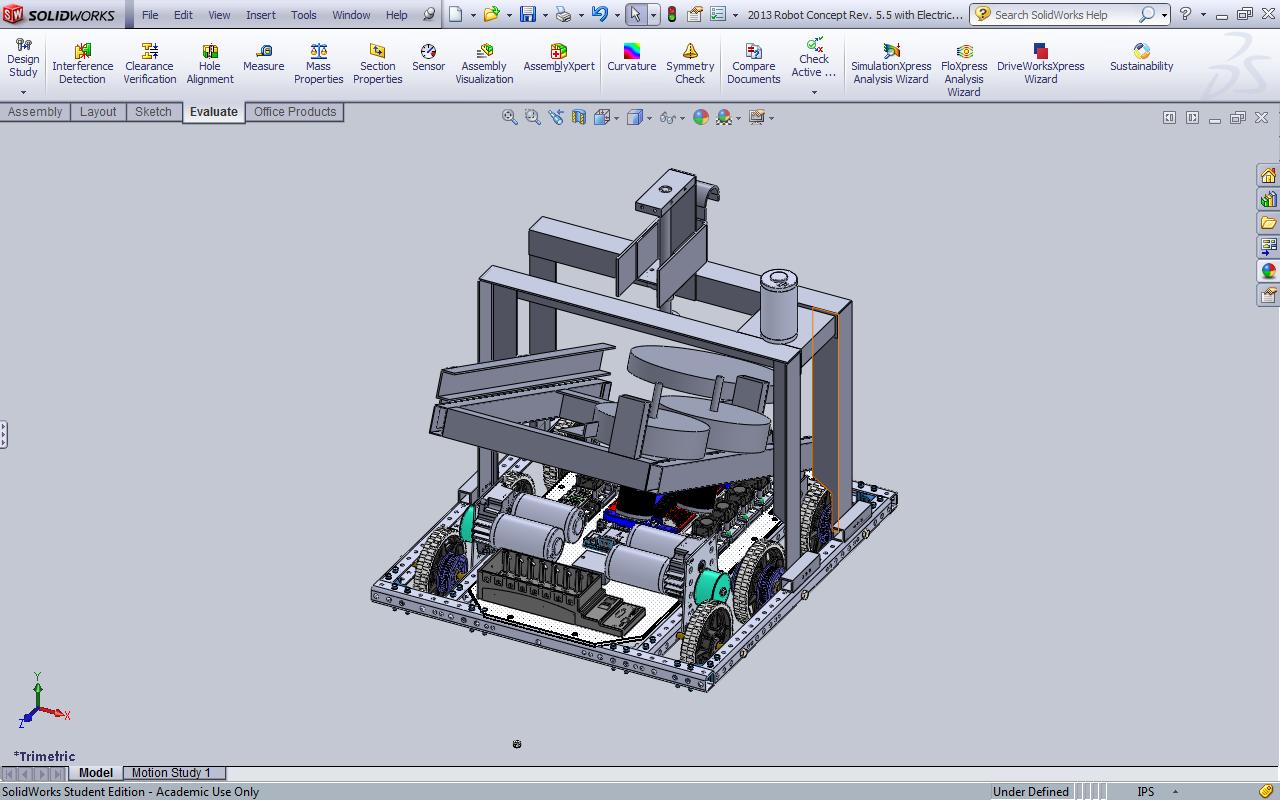Open View Orientation cube icon
This screenshot has height=800, width=1280.
click(601, 117)
